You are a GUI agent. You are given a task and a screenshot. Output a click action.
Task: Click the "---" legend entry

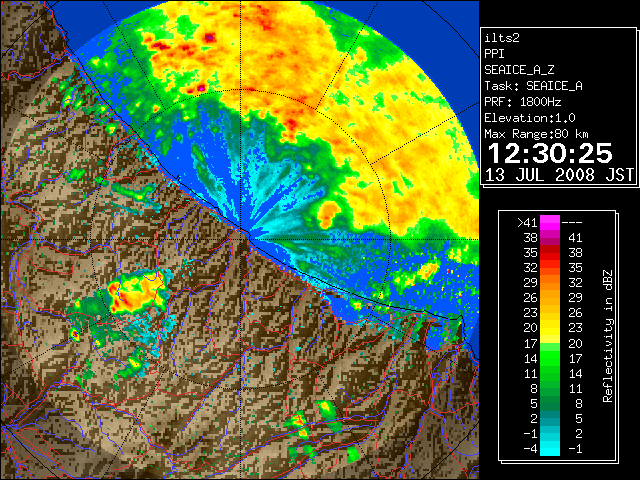(x=572, y=223)
